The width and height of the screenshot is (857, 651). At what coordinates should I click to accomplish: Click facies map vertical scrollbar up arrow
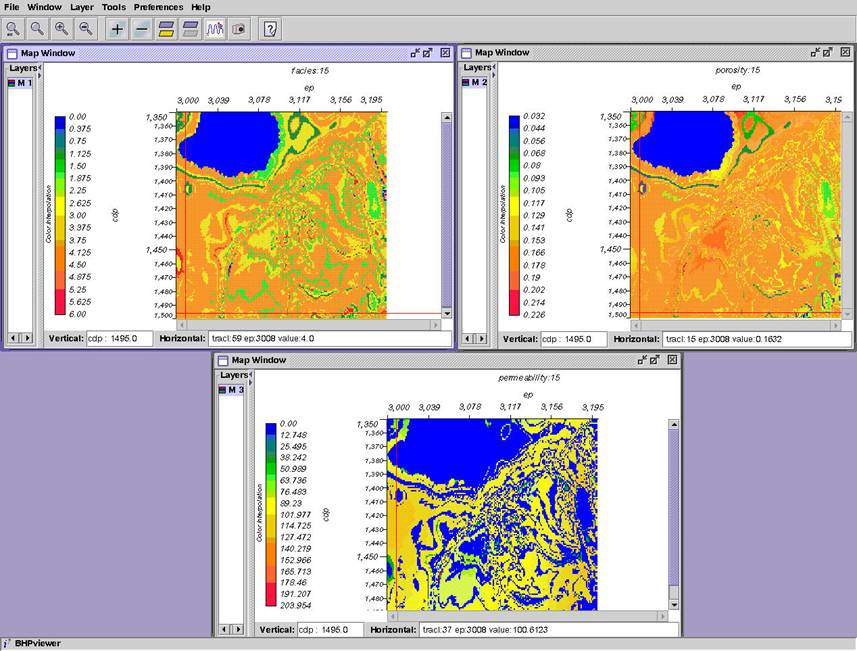point(447,118)
